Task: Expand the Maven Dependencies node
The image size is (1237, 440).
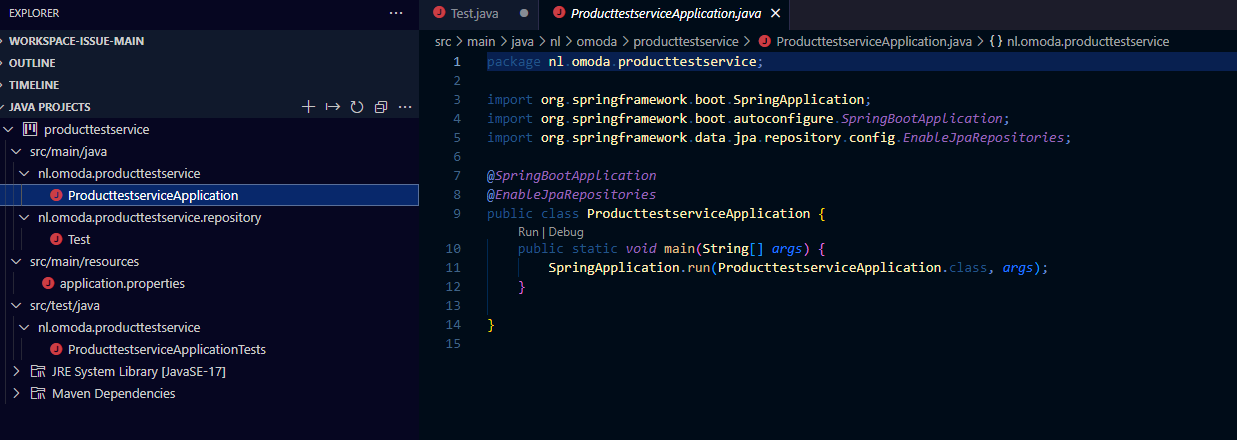Action: (16, 393)
